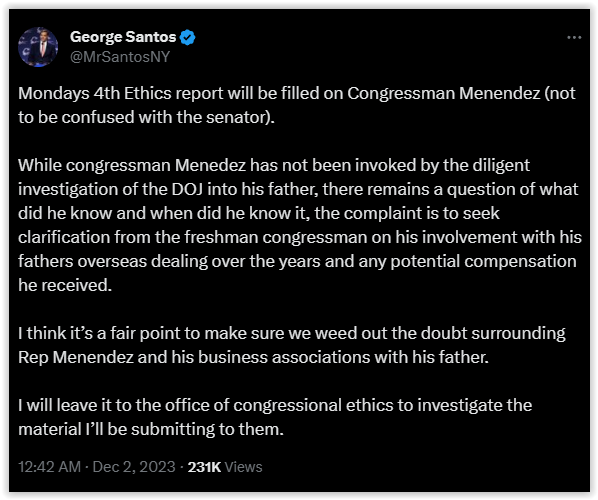The height and width of the screenshot is (500, 598).
Task: Click the Dec 2, 2023 date
Action: pos(134,467)
